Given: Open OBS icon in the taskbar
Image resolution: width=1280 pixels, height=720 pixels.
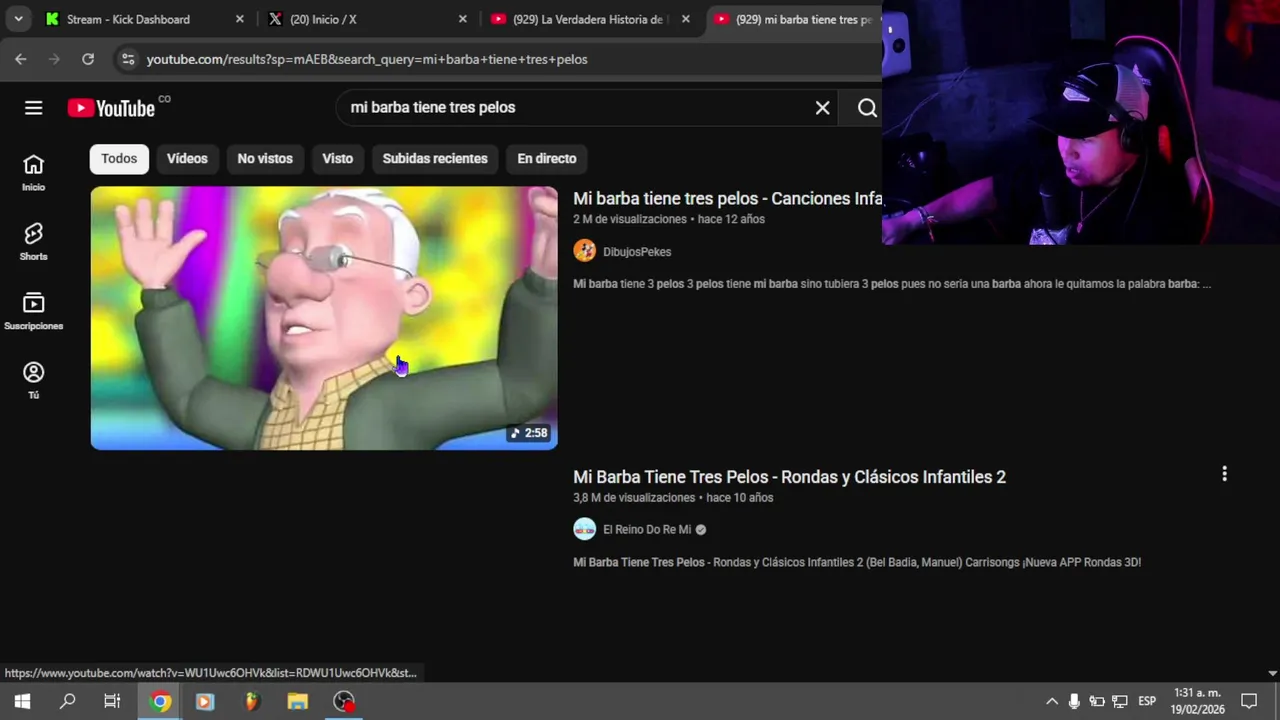Looking at the screenshot, I should [344, 702].
